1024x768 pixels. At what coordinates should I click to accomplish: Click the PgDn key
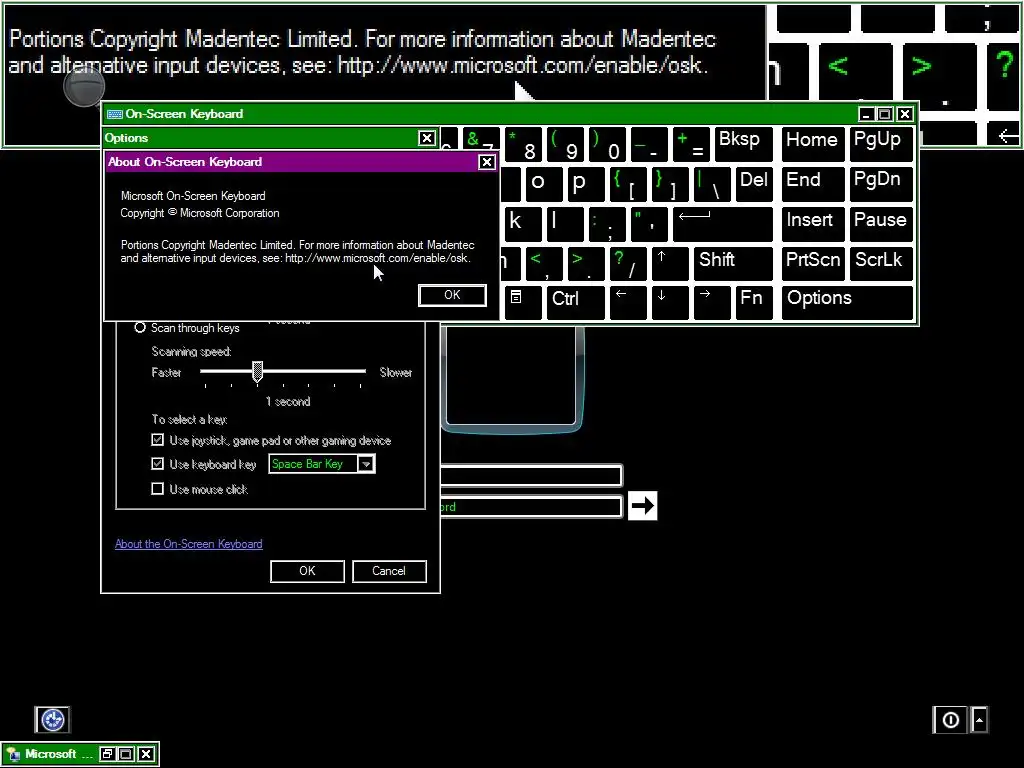pyautogui.click(x=881, y=184)
